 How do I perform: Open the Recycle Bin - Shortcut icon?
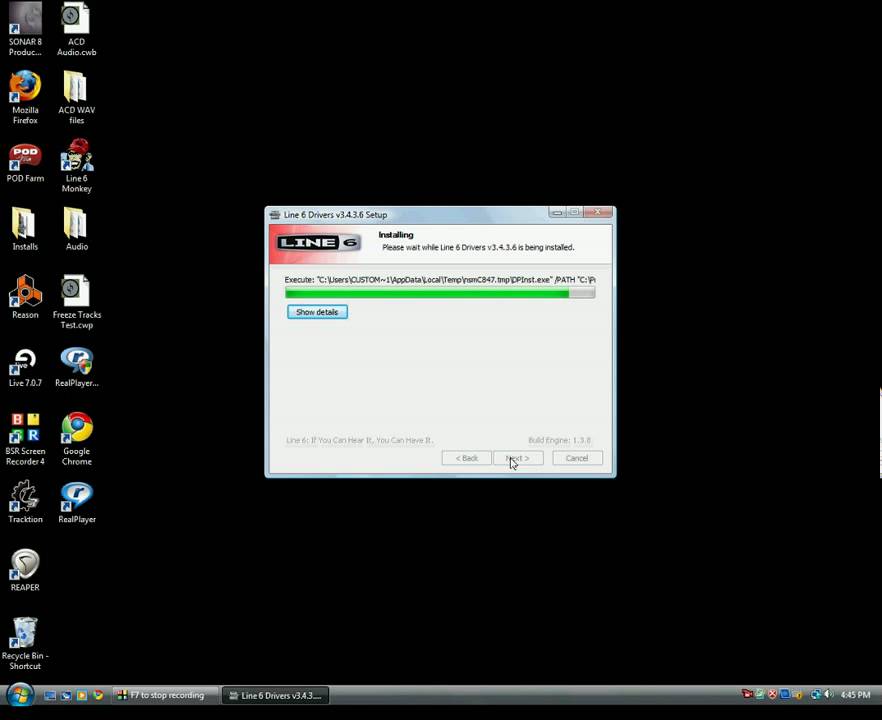coord(25,644)
